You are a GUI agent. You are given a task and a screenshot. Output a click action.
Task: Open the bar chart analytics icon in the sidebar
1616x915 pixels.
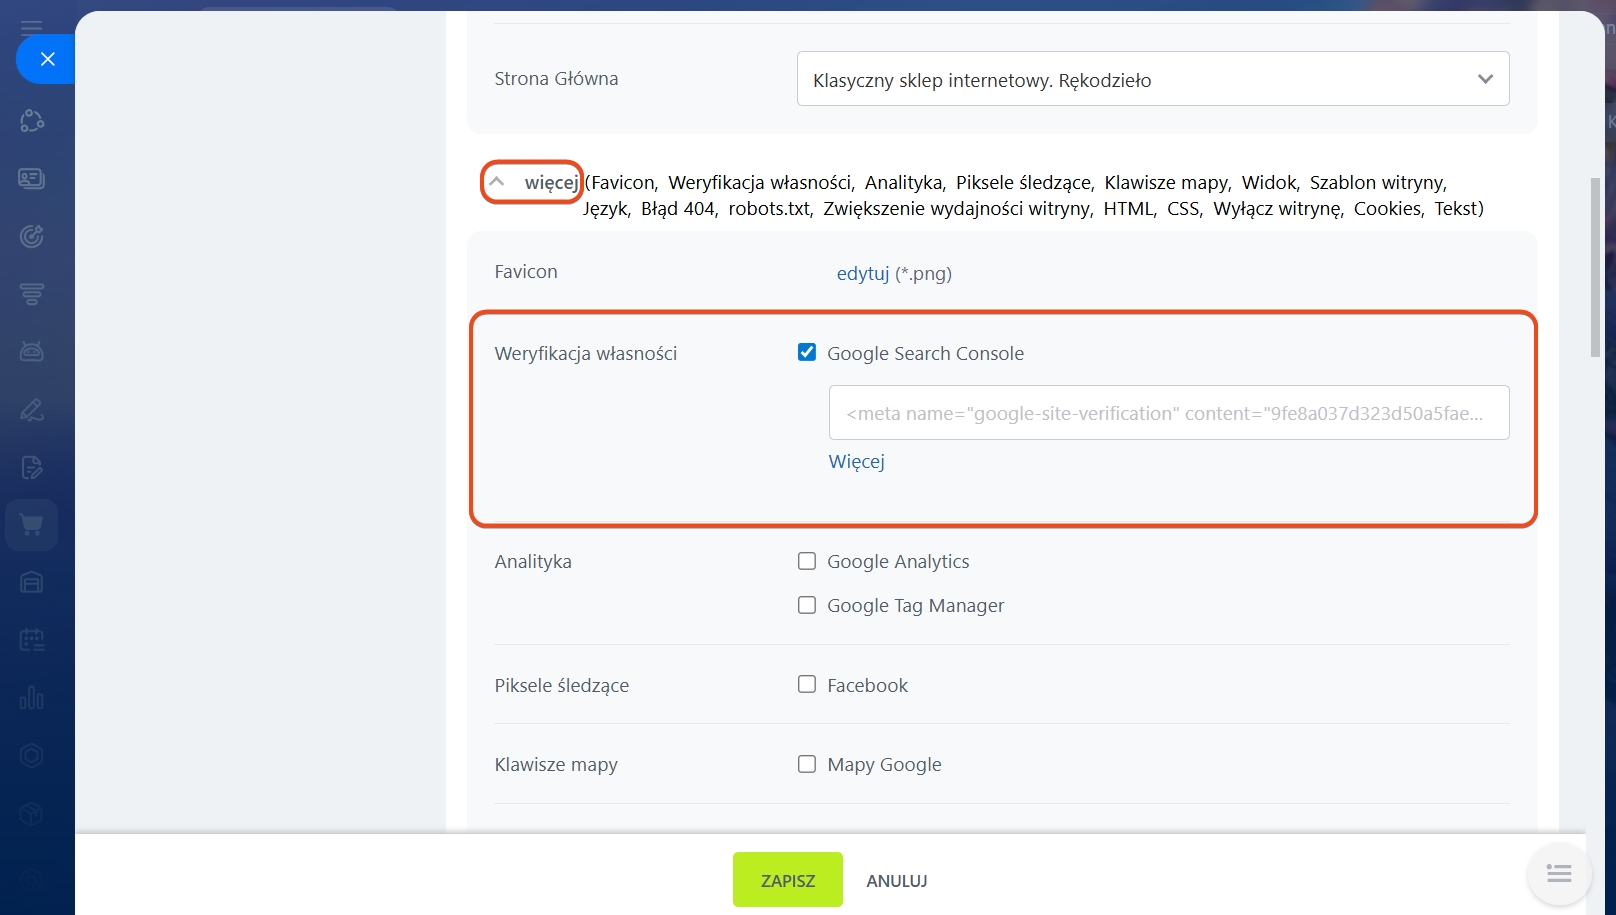(x=32, y=698)
